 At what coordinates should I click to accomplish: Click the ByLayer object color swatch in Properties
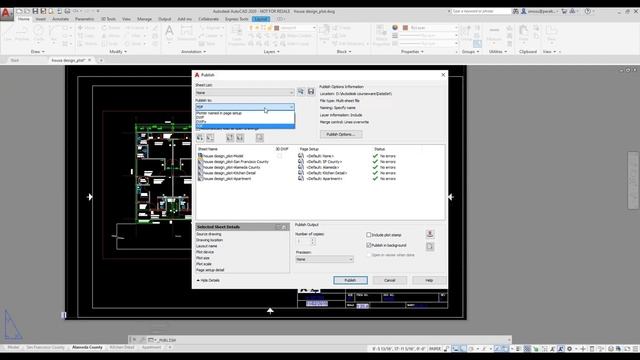405,28
